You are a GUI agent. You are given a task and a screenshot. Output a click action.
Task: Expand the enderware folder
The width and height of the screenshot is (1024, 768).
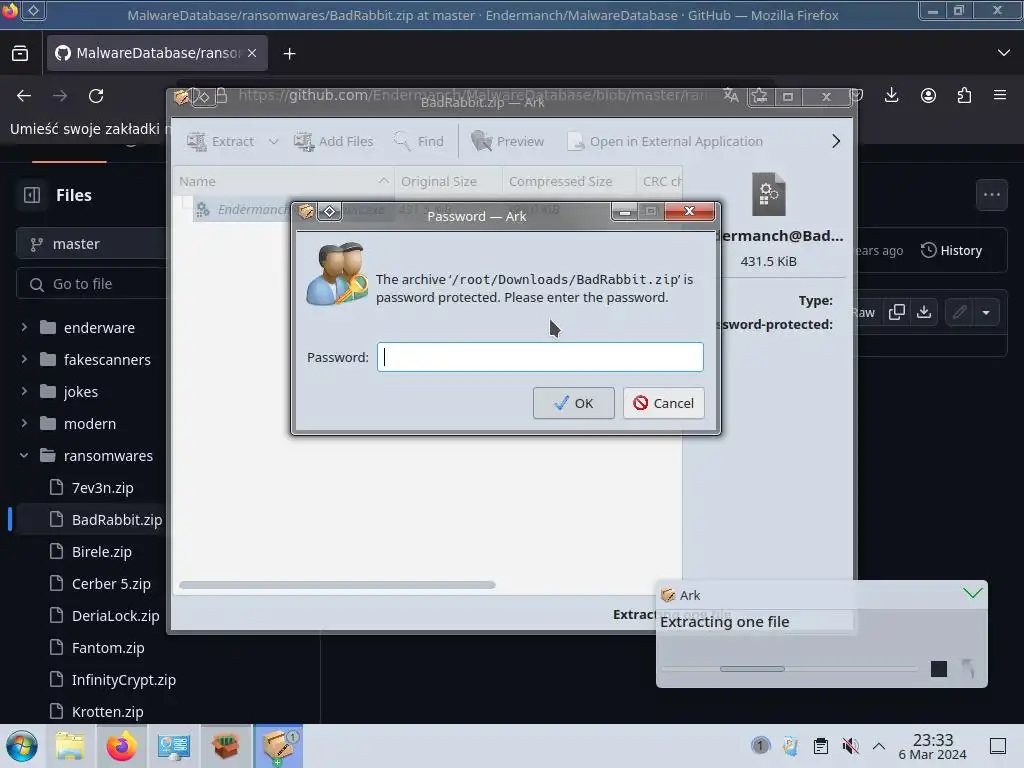pyautogui.click(x=24, y=327)
